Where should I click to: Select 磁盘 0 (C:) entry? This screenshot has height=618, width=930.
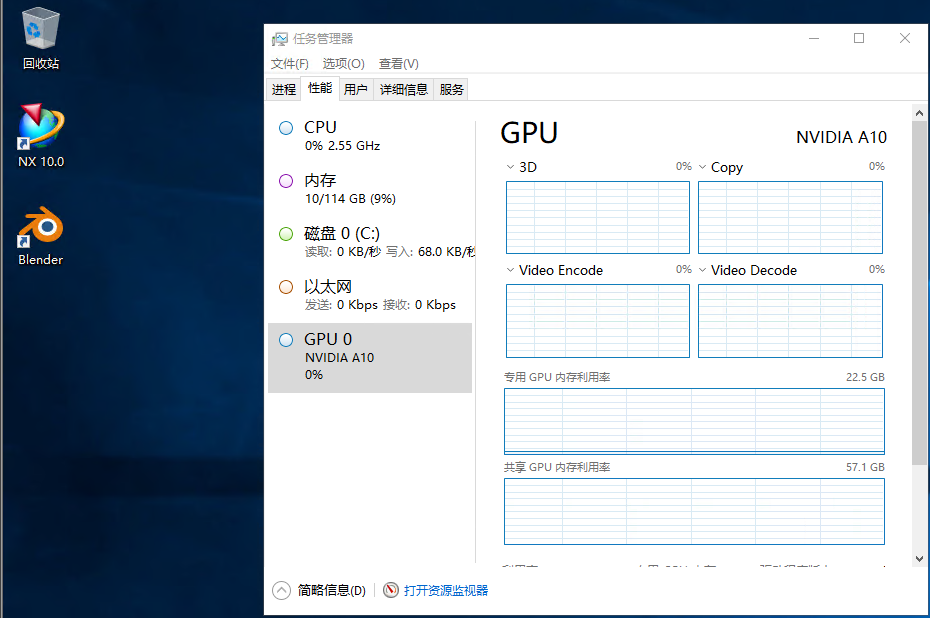coord(370,243)
